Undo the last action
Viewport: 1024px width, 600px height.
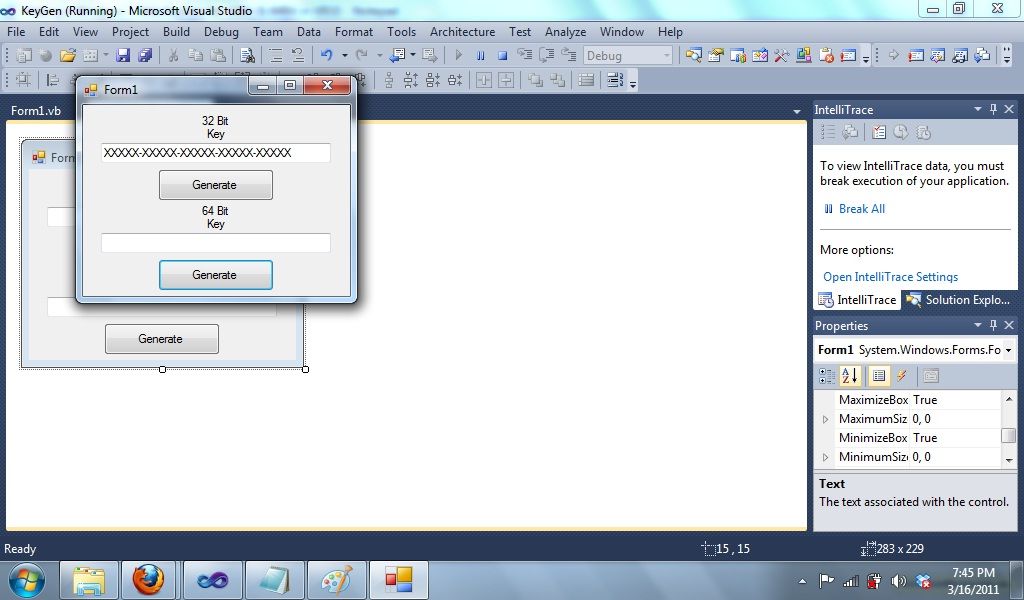tap(327, 56)
